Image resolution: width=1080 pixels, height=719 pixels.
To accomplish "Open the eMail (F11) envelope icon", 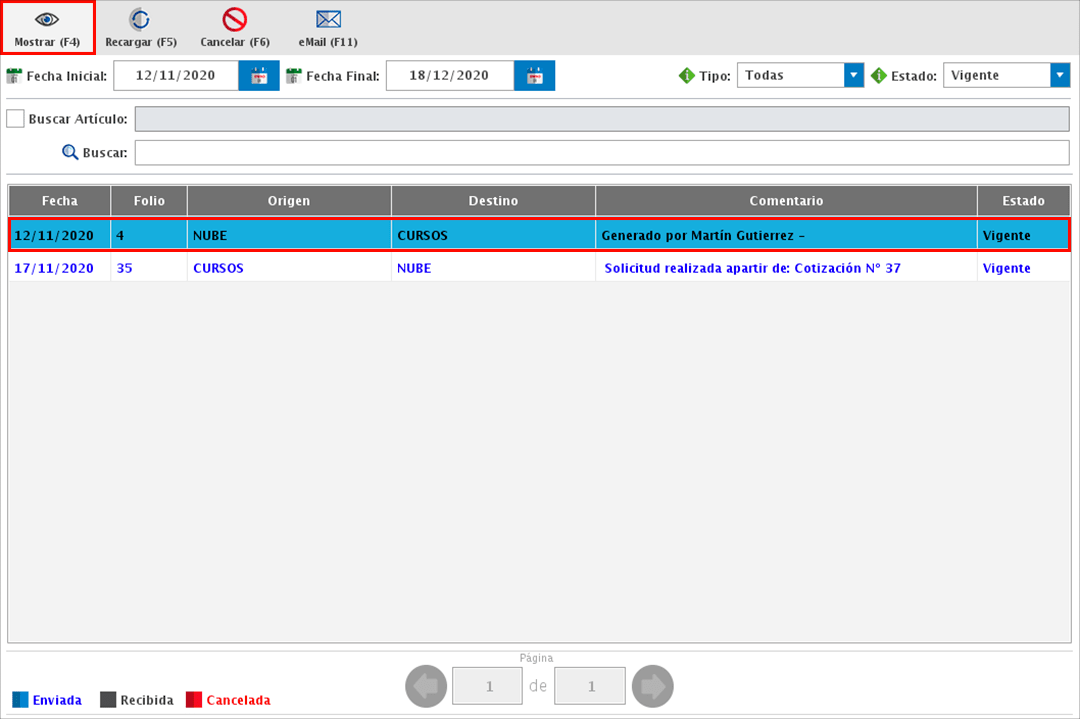I will pyautogui.click(x=328, y=20).
